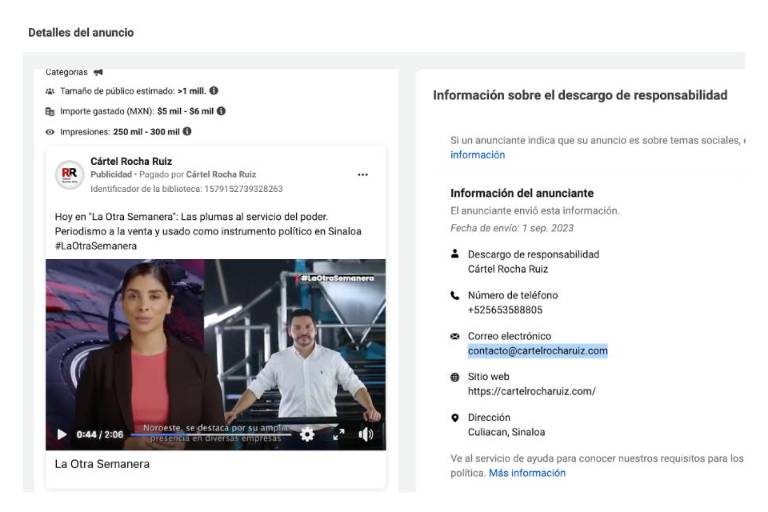
Task: Click info icon beside estimated audience size
Action: click(214, 91)
